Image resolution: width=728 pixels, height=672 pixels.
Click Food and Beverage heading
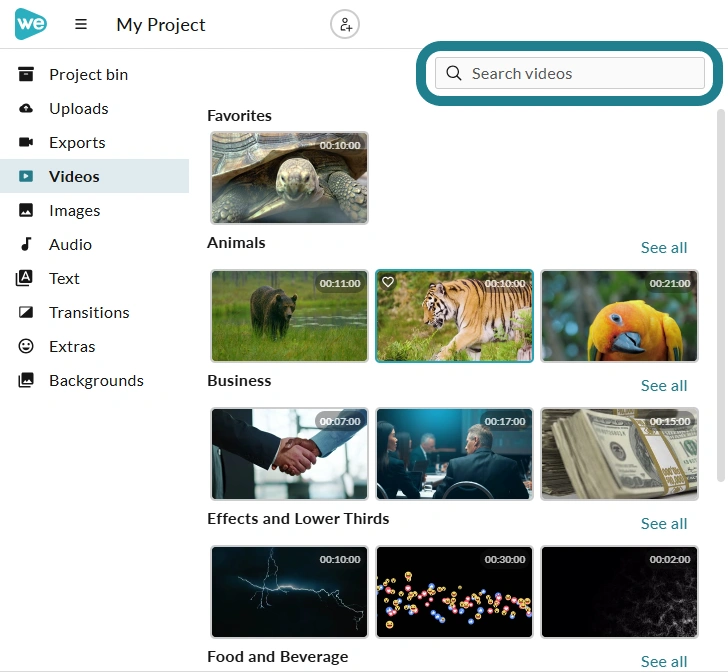[278, 657]
